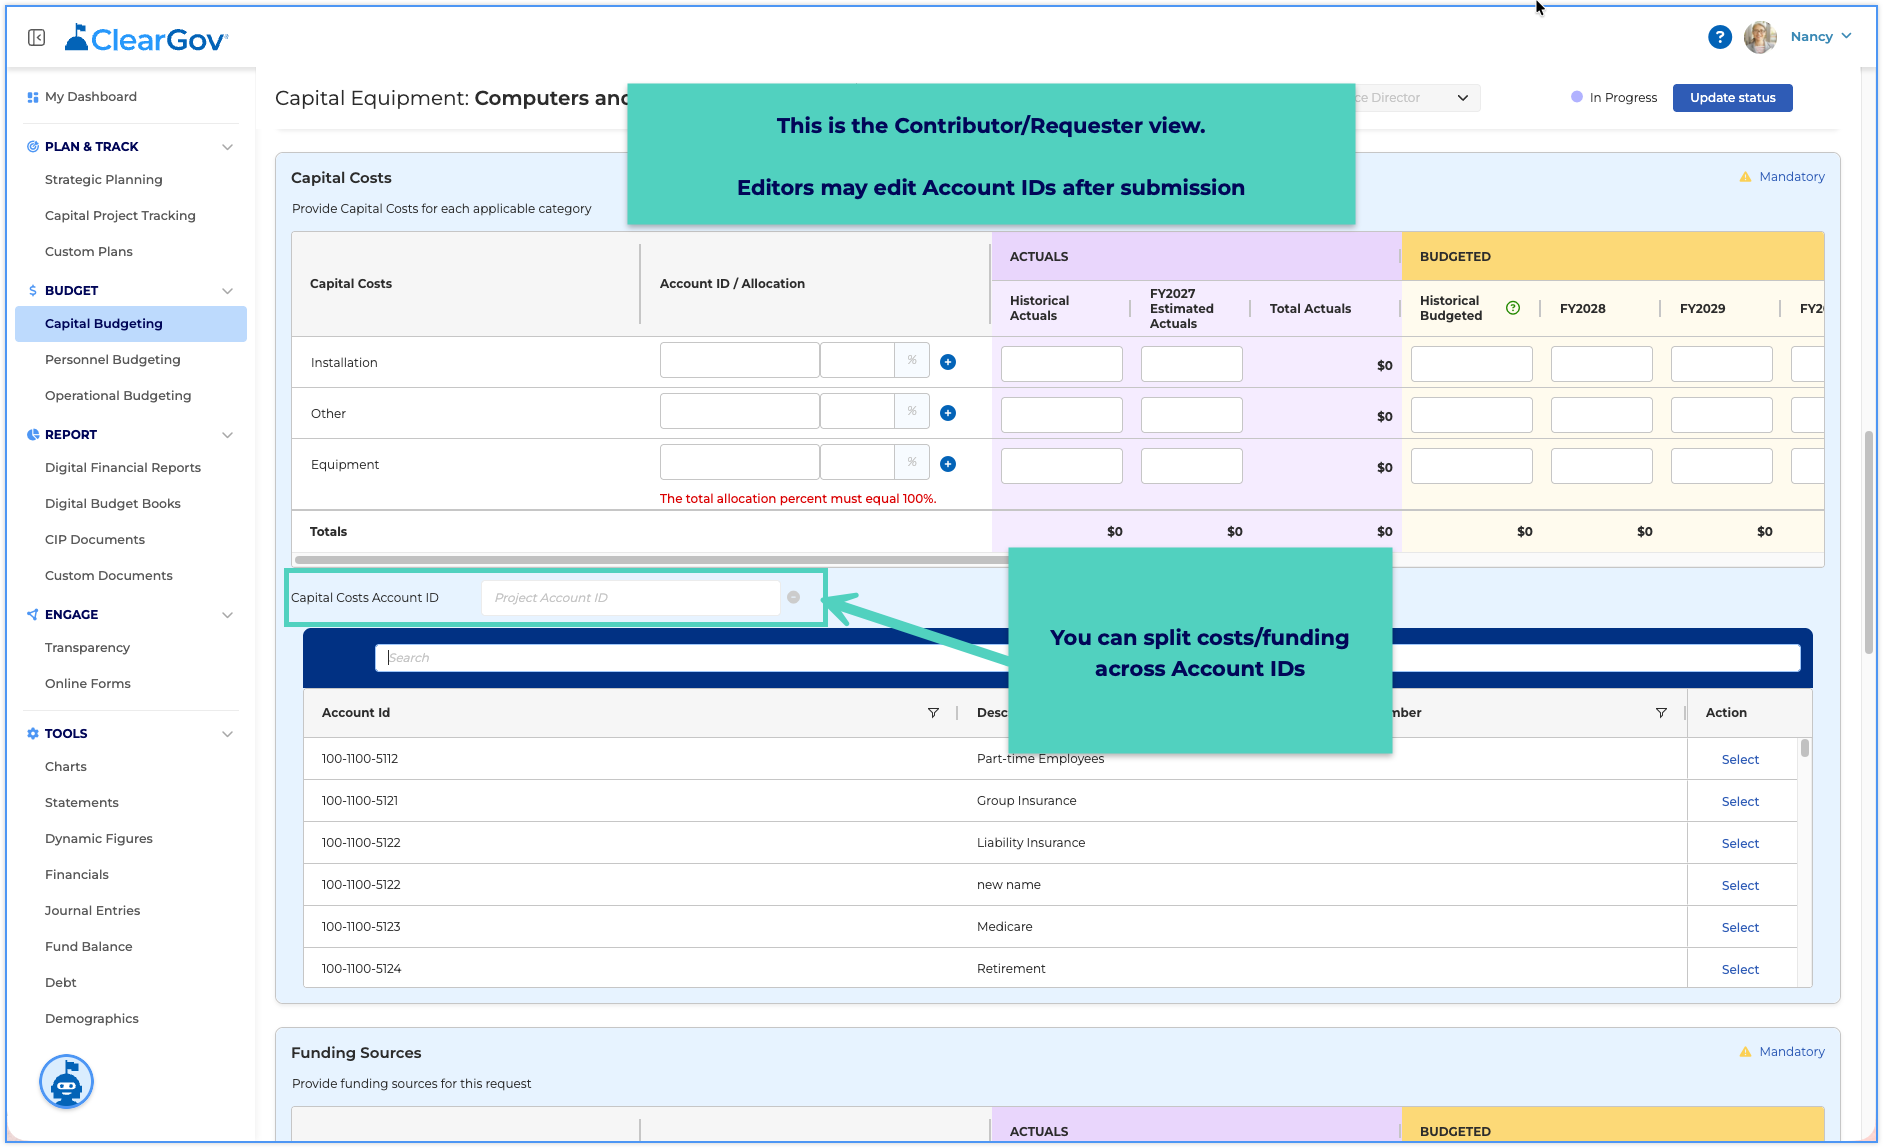The width and height of the screenshot is (1883, 1148).
Task: Clear the Capital Costs Account ID
Action: click(793, 598)
